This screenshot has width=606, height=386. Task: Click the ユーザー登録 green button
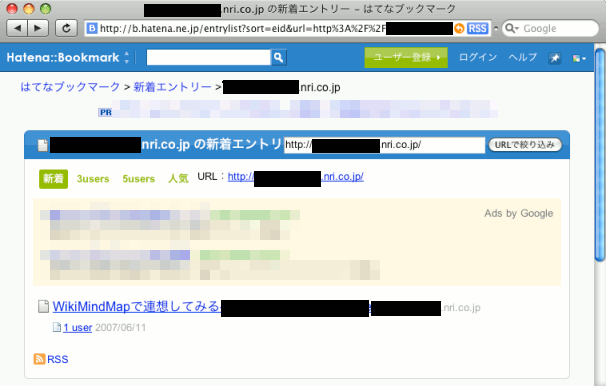pyautogui.click(x=406, y=58)
